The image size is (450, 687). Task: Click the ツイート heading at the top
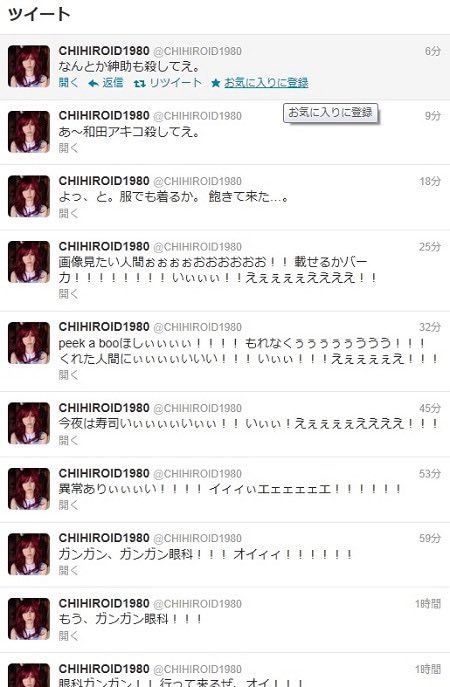pos(39,14)
